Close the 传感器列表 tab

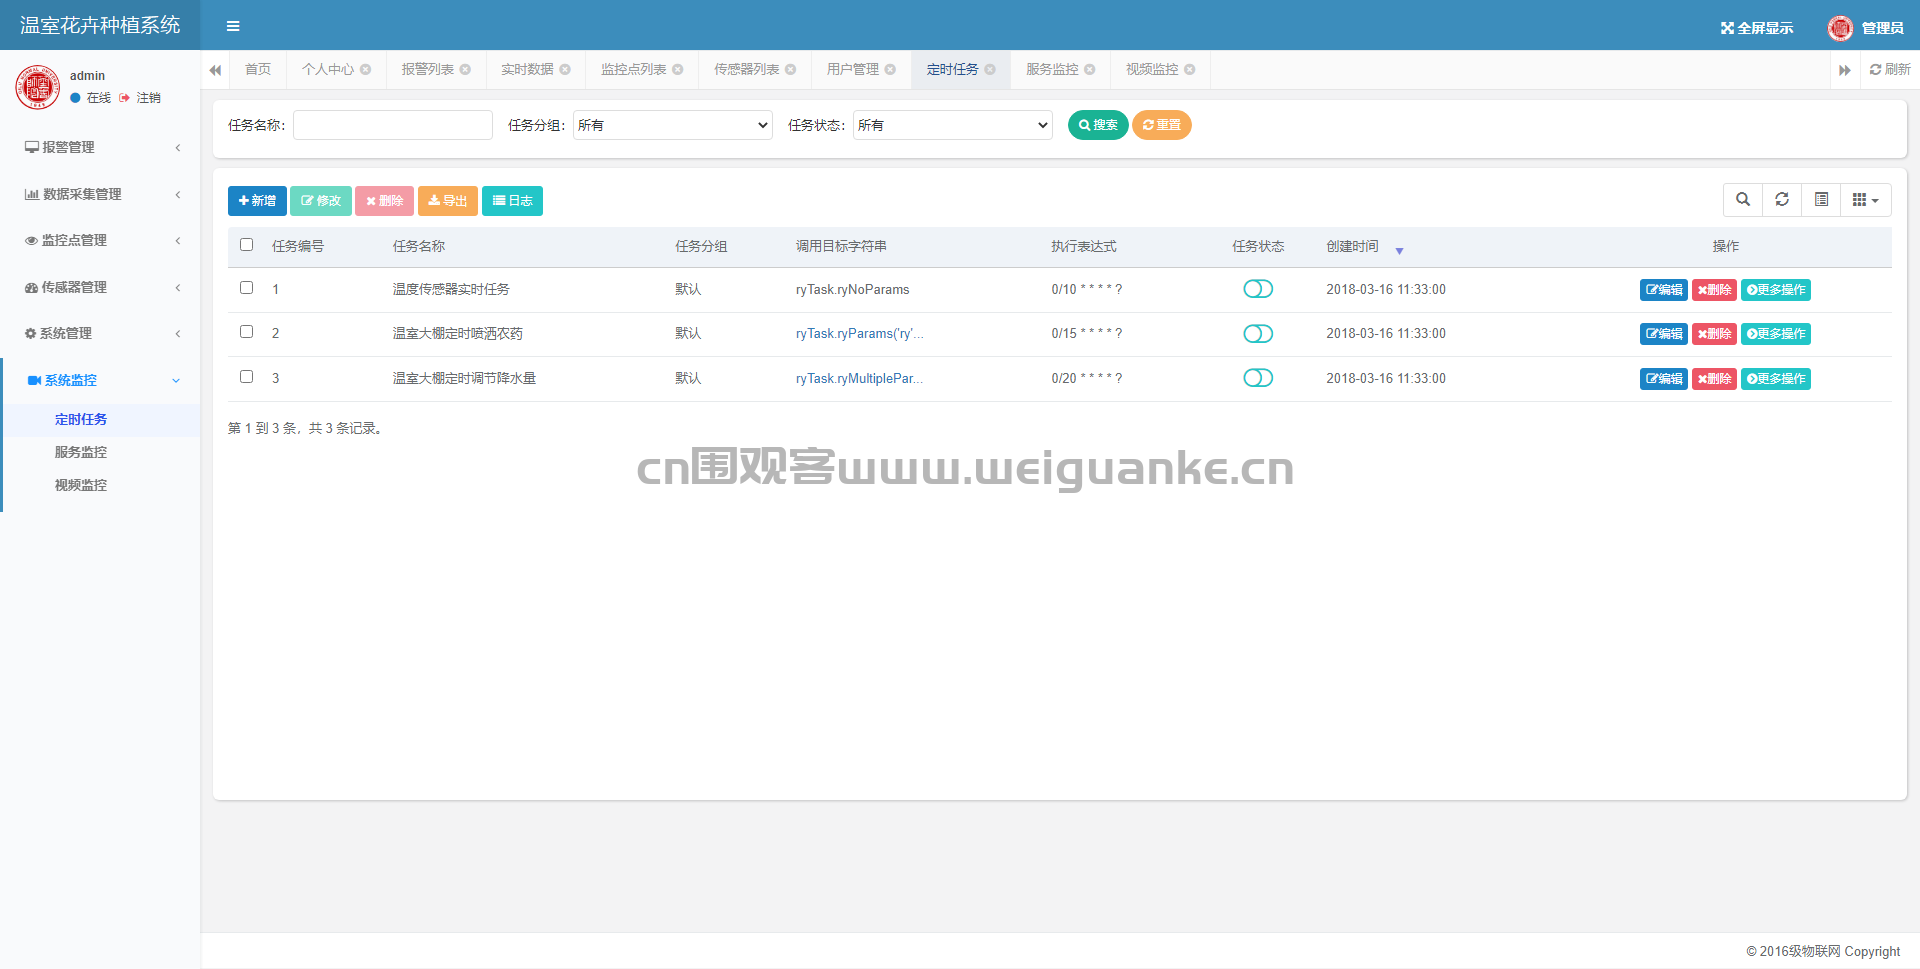point(791,69)
